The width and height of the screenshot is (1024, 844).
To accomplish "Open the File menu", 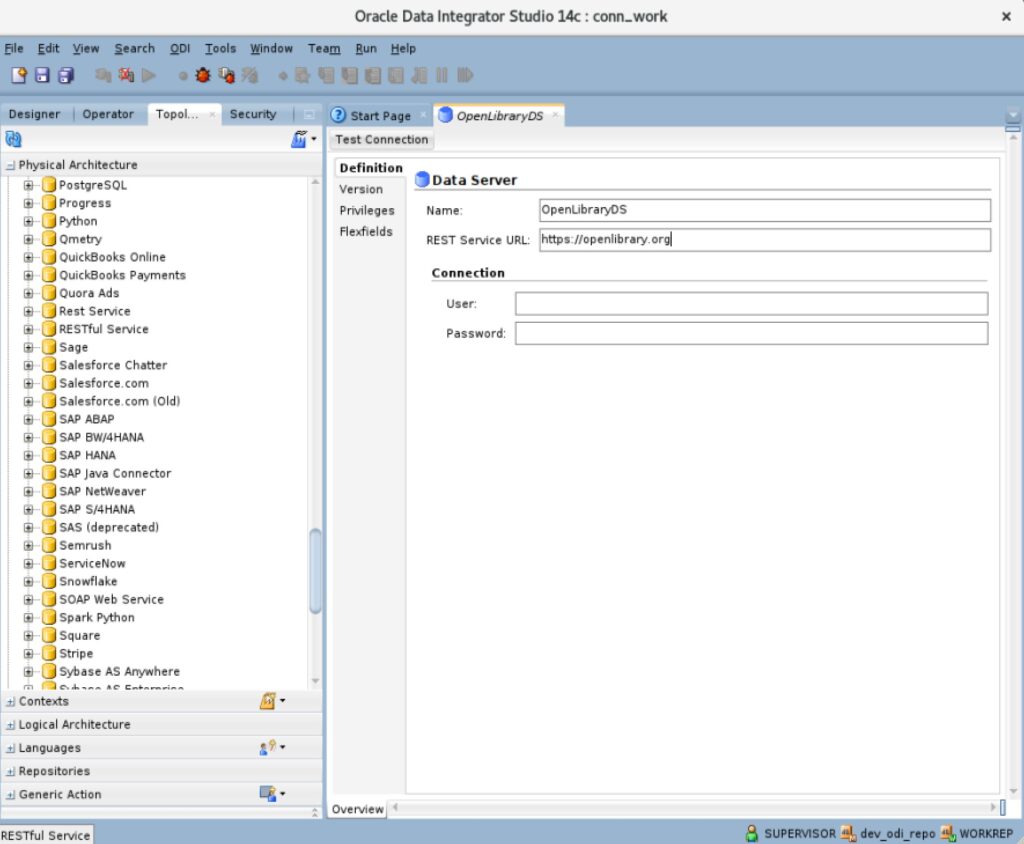I will coord(14,48).
